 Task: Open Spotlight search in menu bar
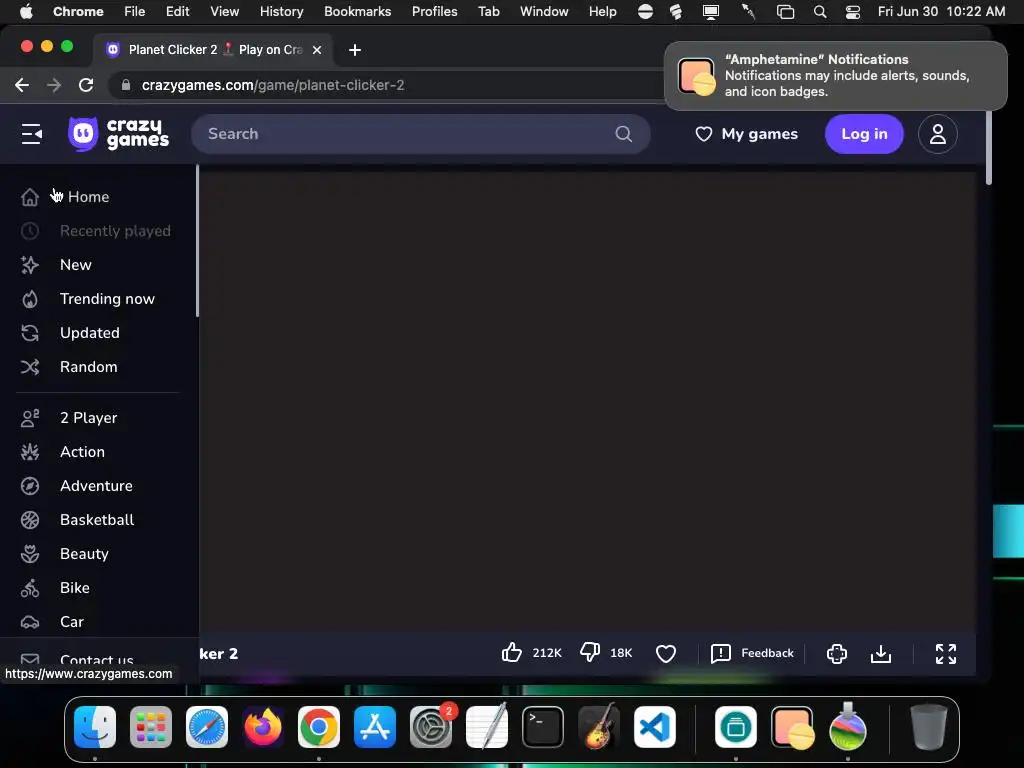tap(820, 11)
